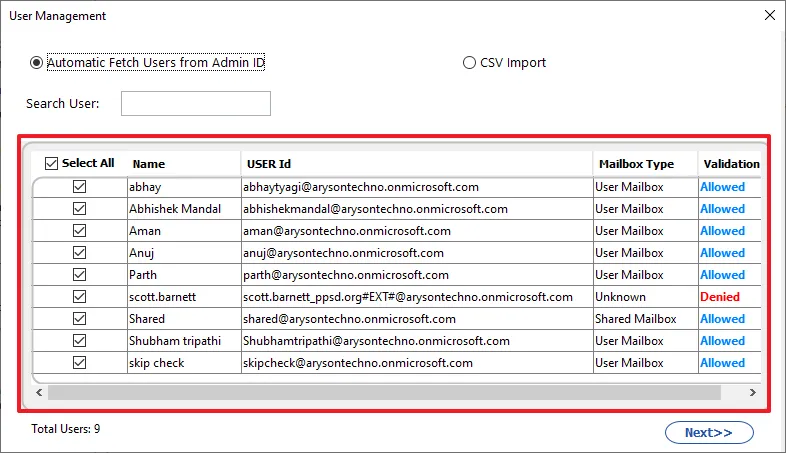Image resolution: width=786 pixels, height=453 pixels.
Task: Close the User Management dialog
Action: (770, 16)
